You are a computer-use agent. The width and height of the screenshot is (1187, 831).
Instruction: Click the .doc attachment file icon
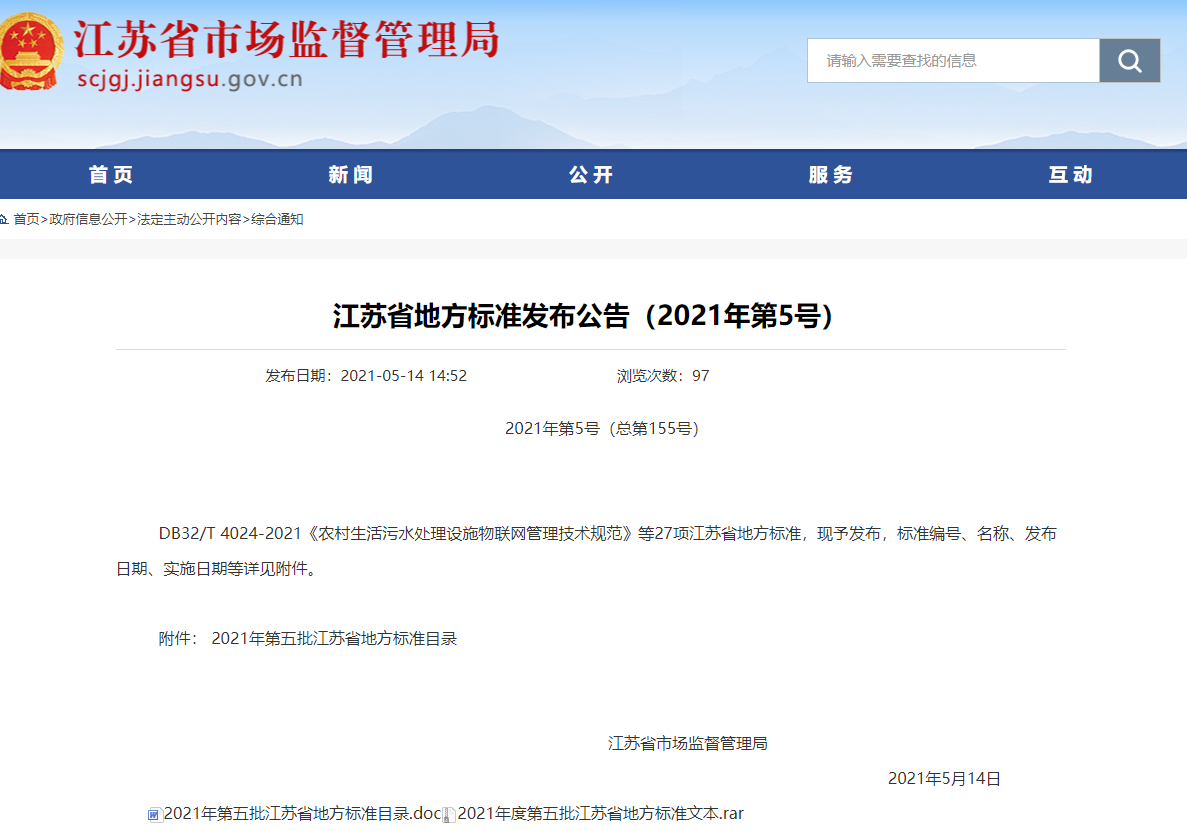click(154, 814)
